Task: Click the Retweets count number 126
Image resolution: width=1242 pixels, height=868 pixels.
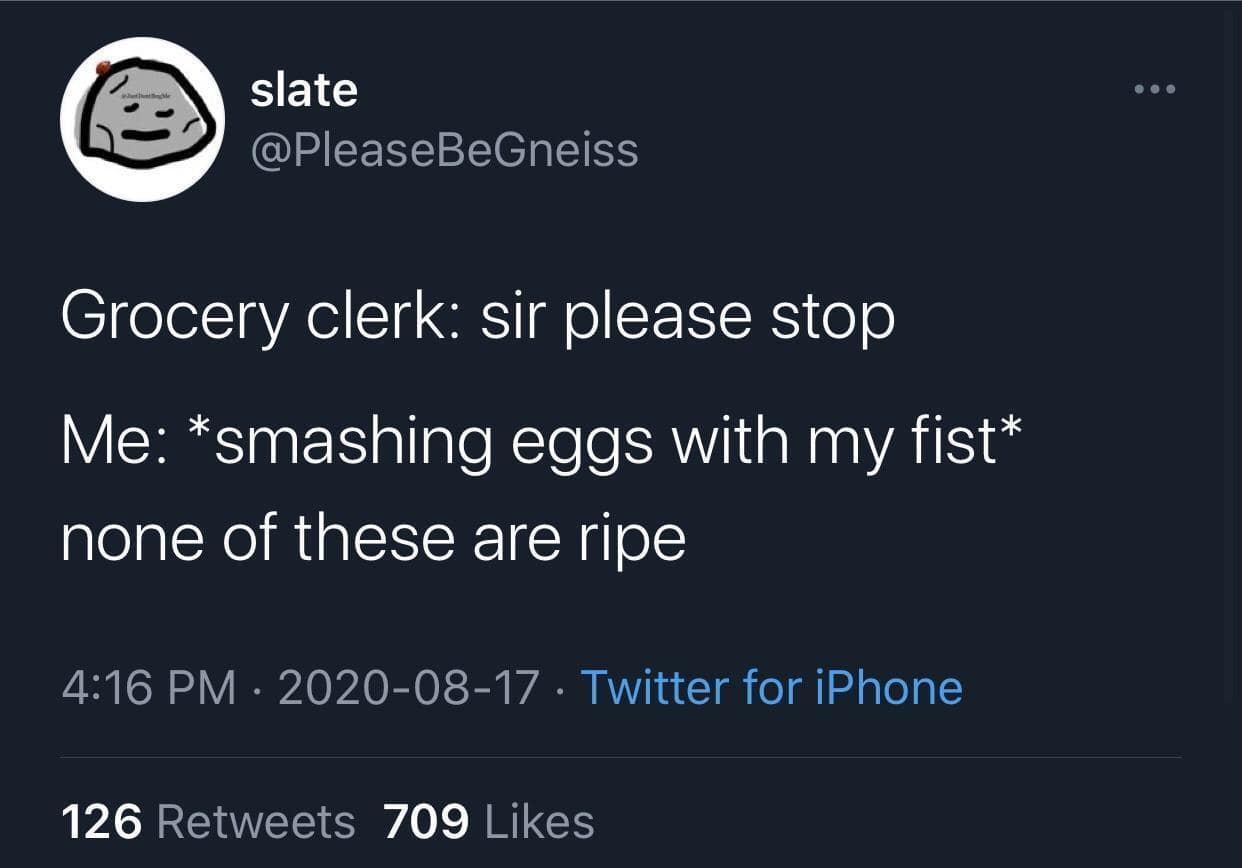Action: (x=104, y=821)
